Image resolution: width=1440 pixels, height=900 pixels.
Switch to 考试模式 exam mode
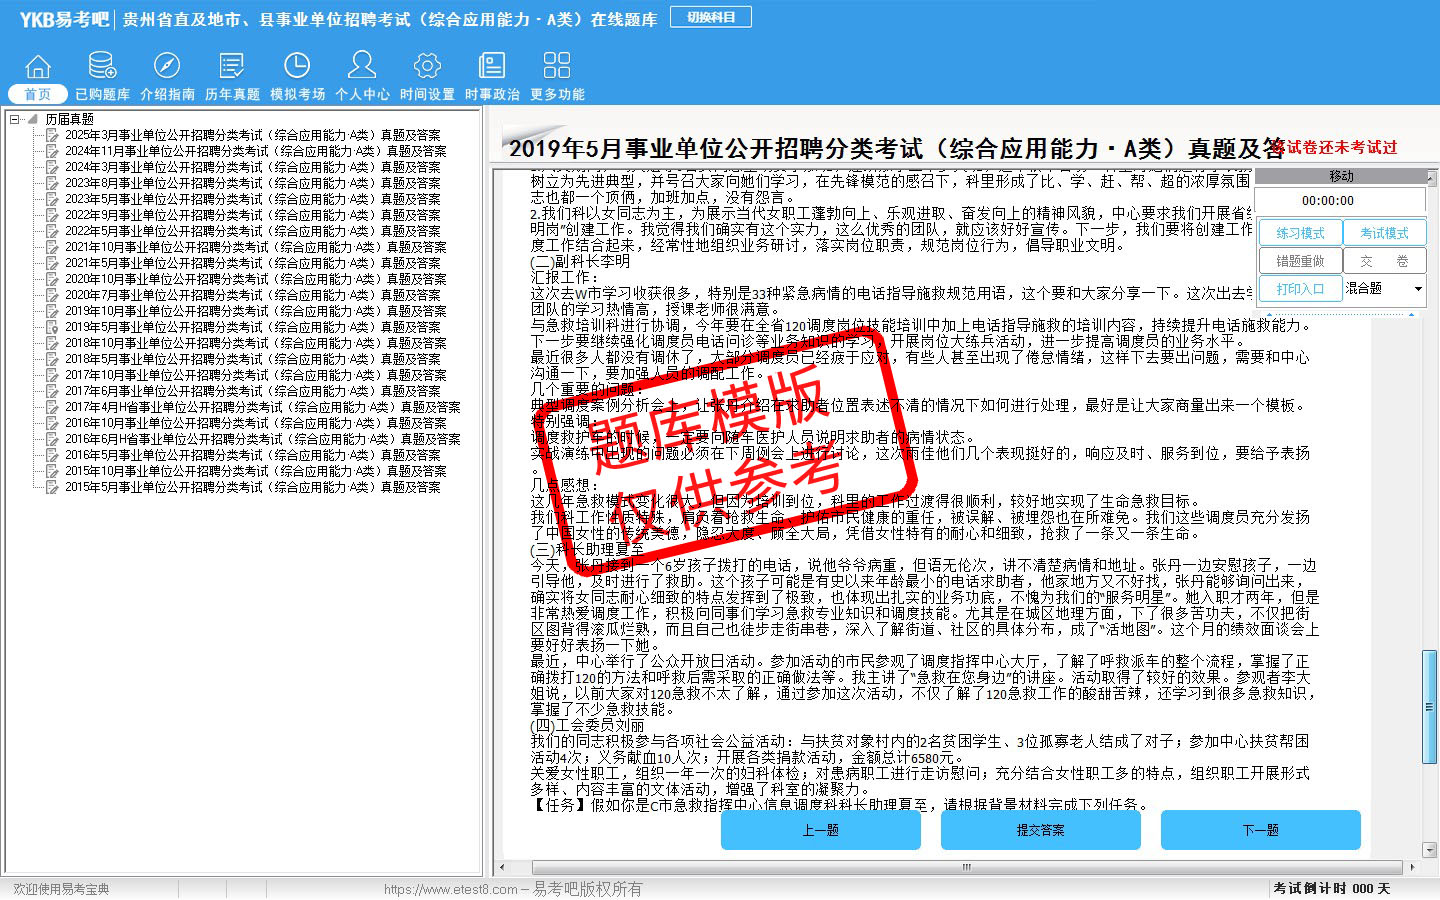[1384, 233]
